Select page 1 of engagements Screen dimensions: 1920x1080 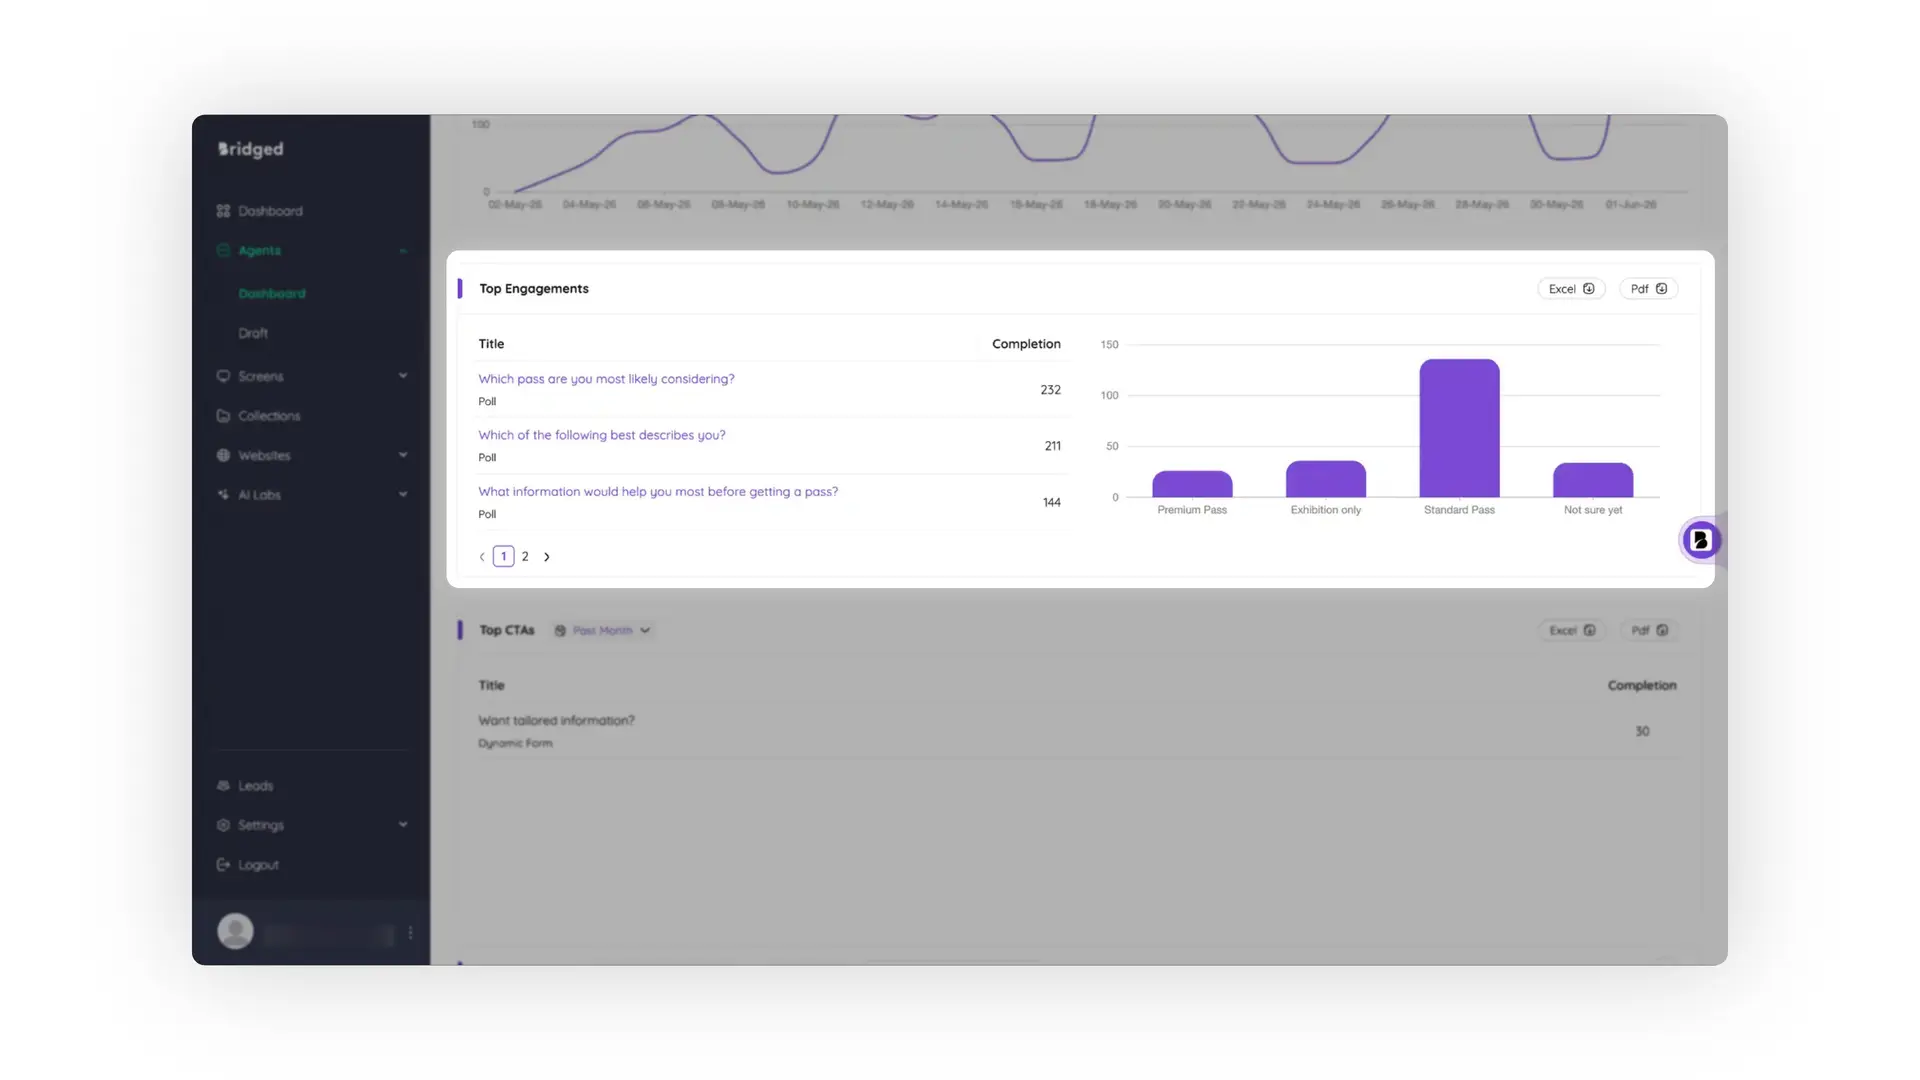(x=504, y=557)
